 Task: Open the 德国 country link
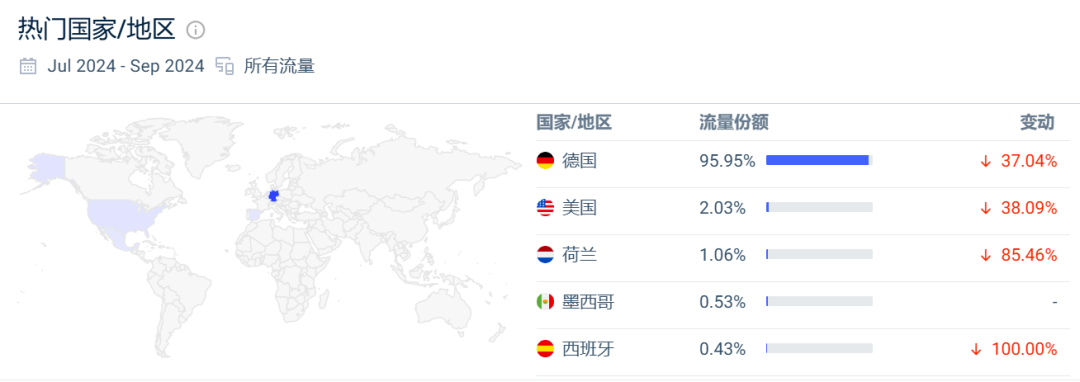[579, 160]
